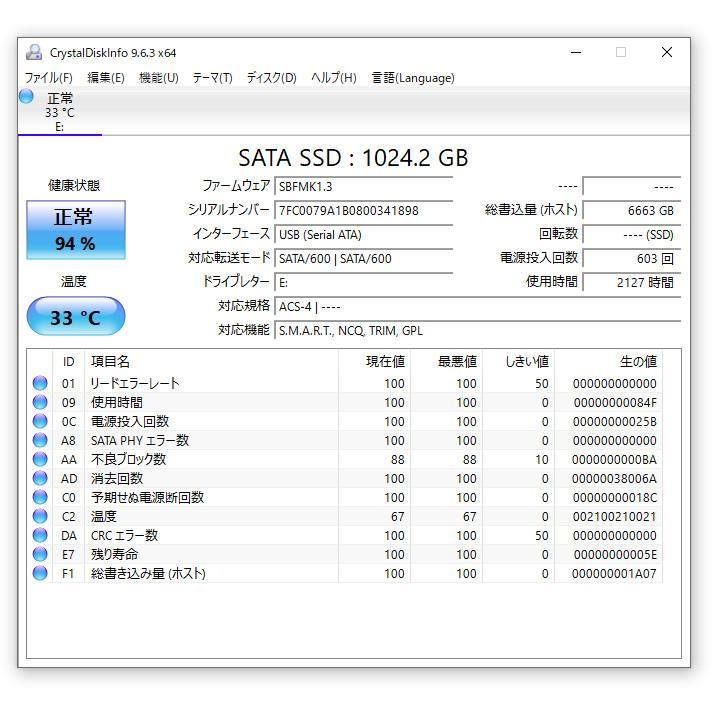Close the CrystalDiskInfo window

(x=667, y=53)
